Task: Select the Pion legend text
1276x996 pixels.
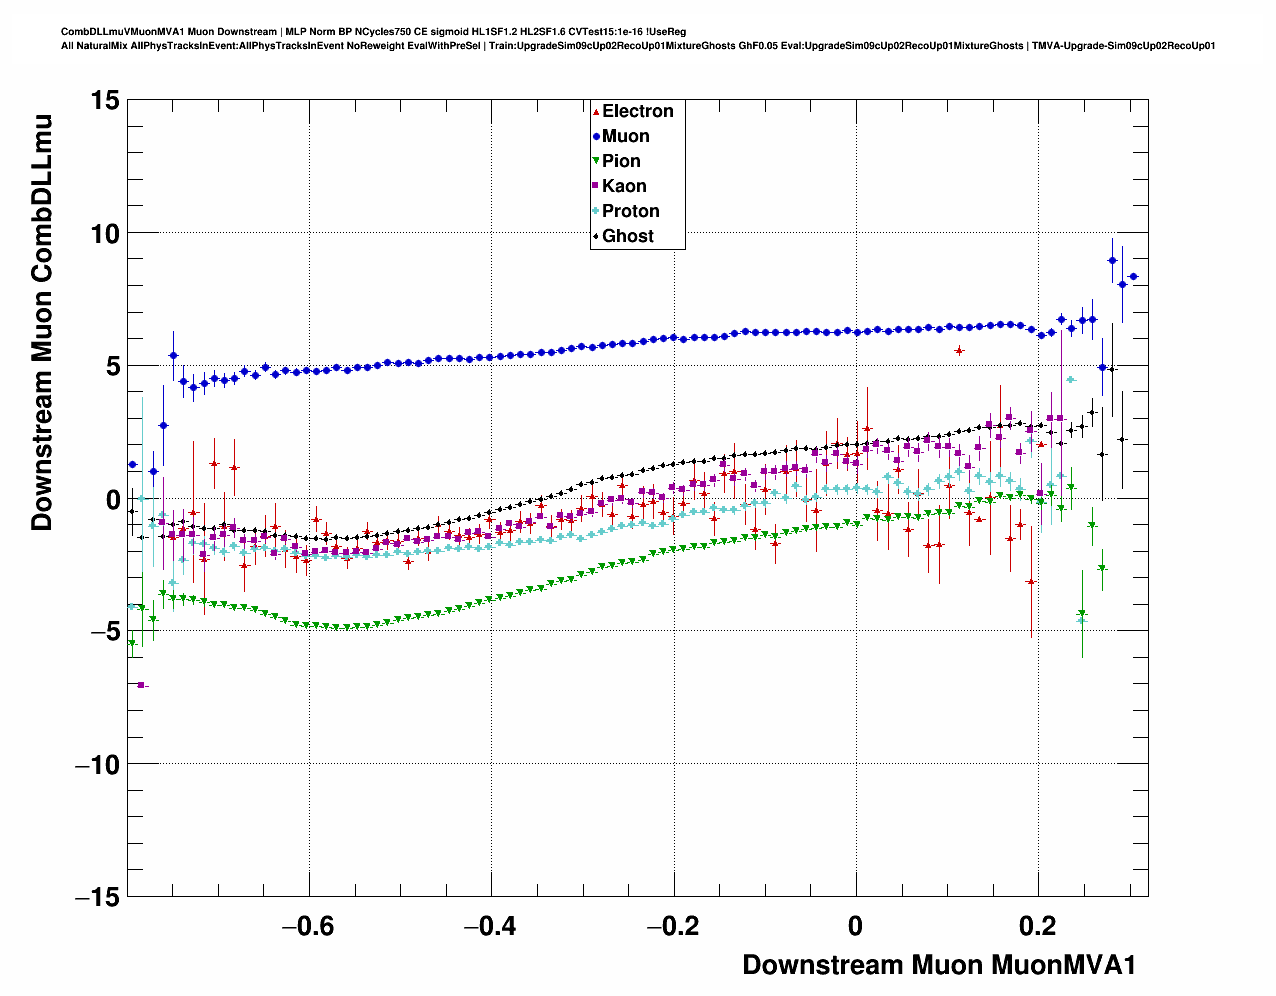Action: coord(621,161)
